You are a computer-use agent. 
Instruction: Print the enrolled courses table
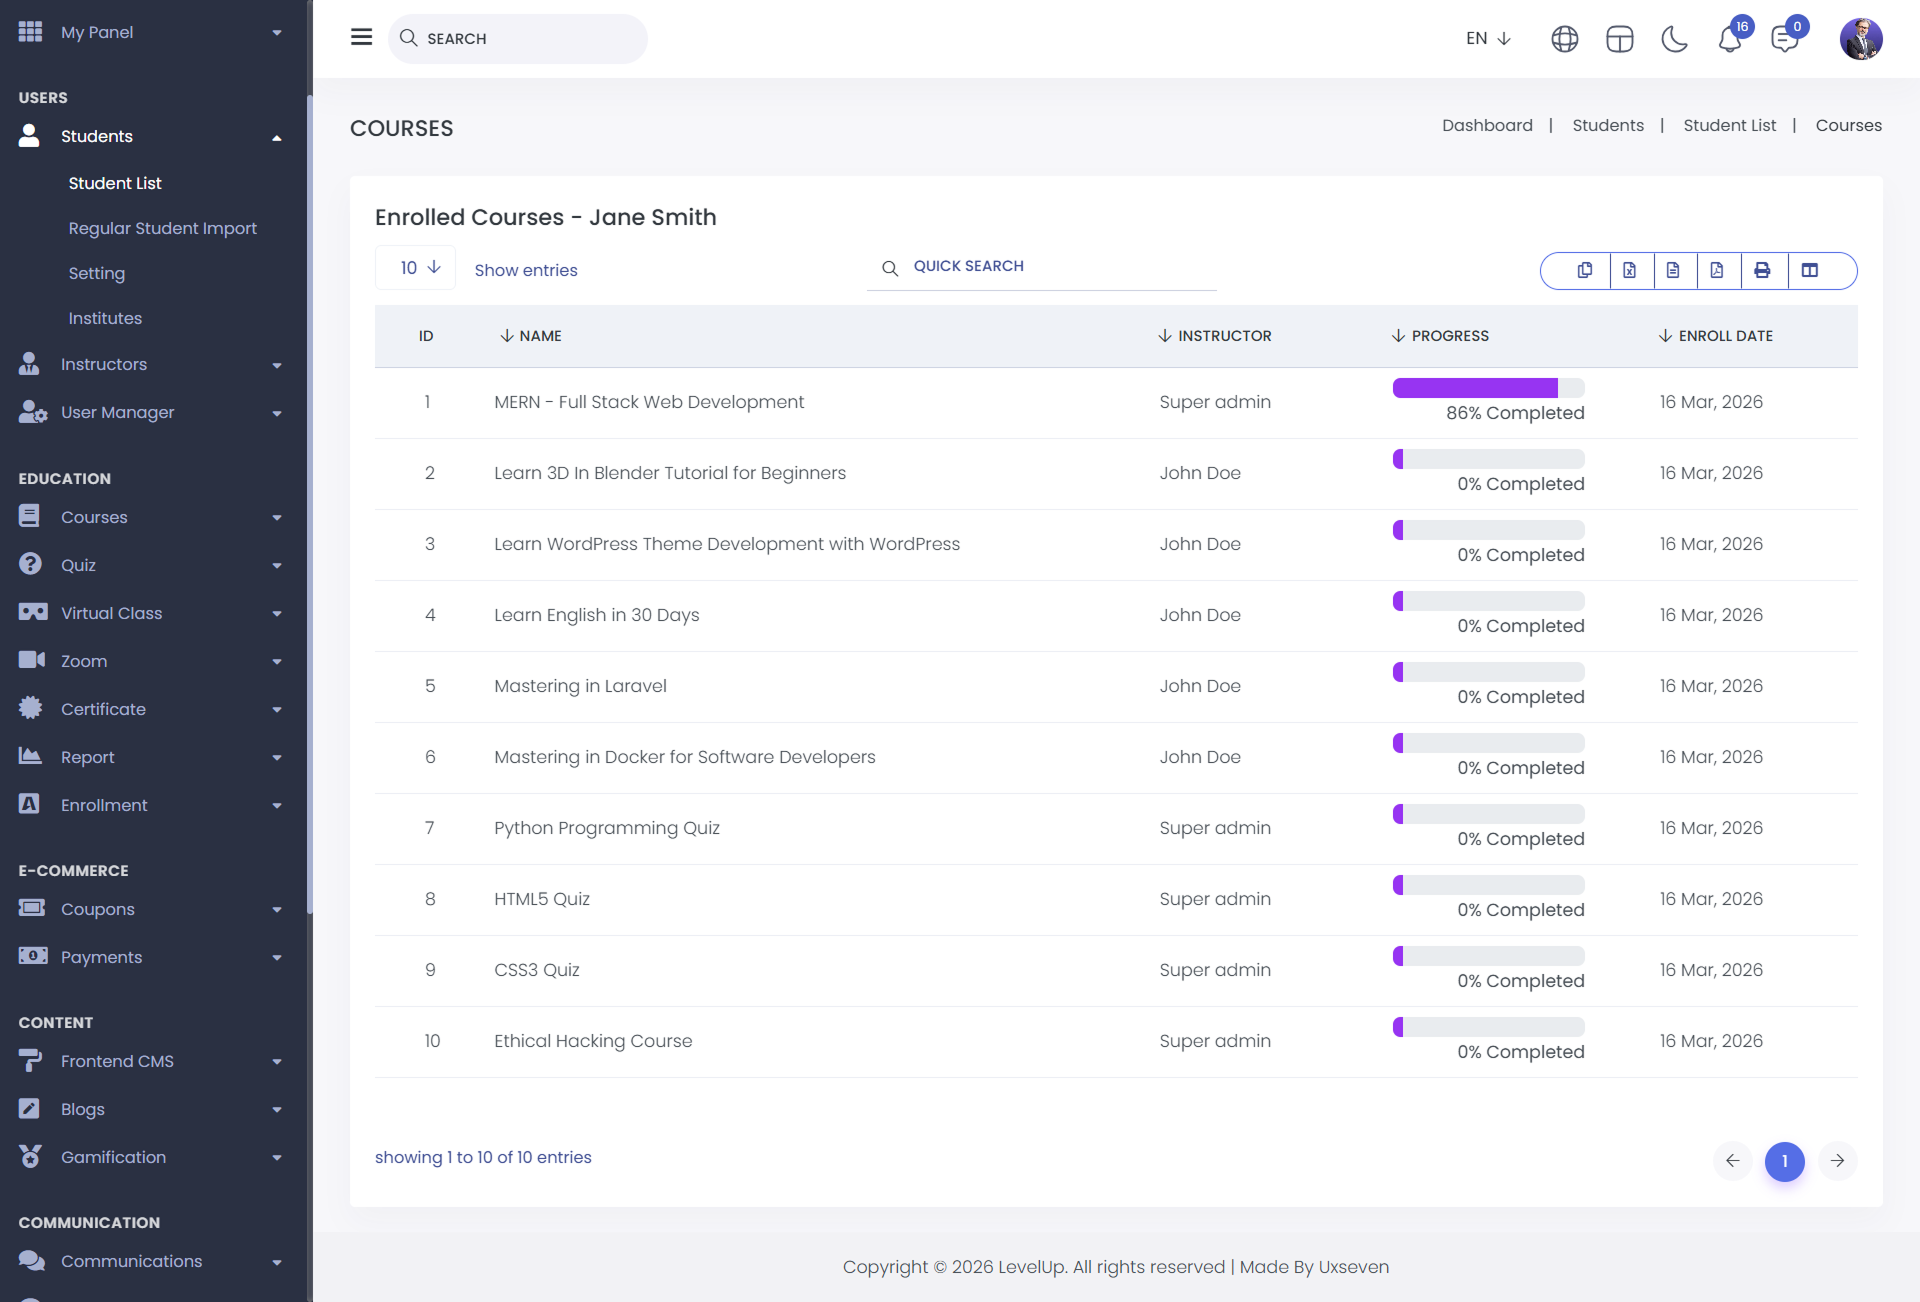(x=1762, y=270)
